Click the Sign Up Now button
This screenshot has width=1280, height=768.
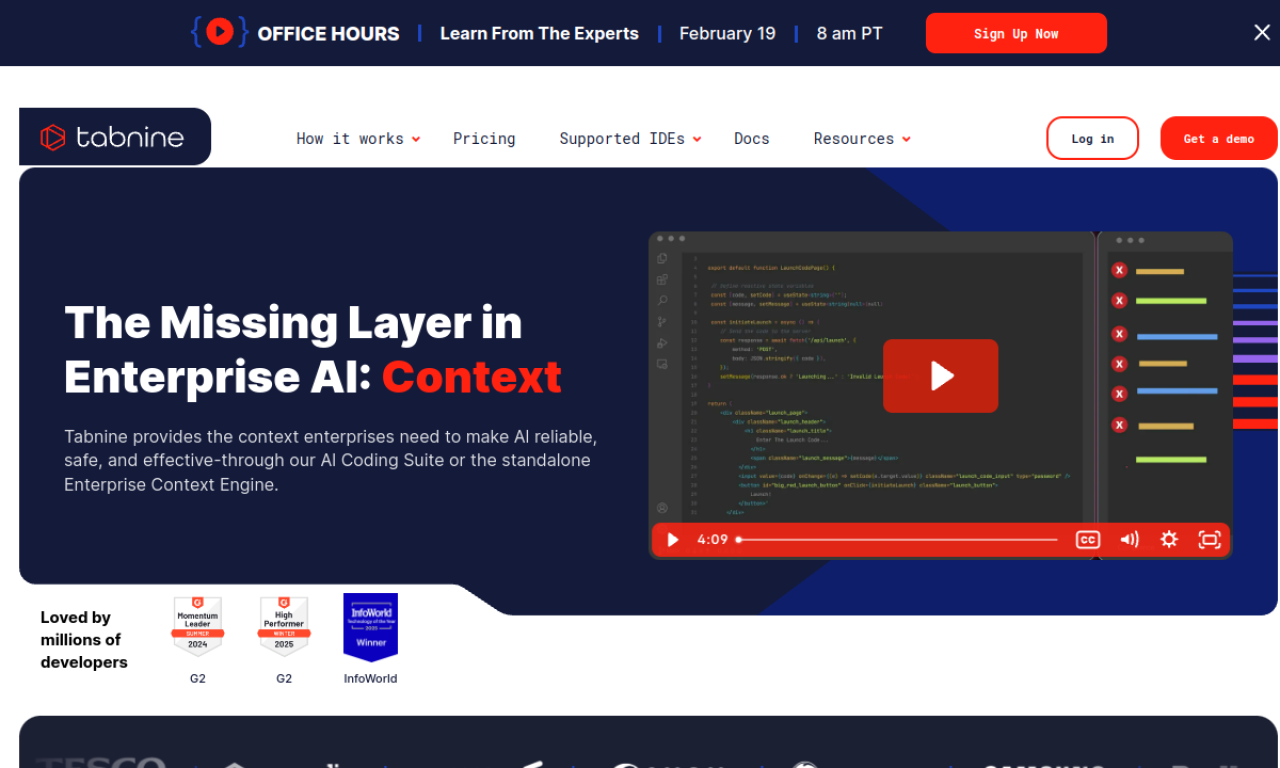point(1016,32)
